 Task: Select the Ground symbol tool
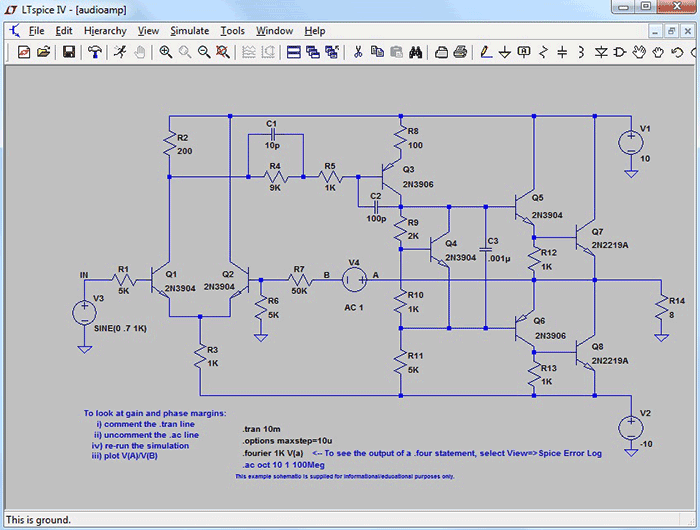click(x=505, y=52)
